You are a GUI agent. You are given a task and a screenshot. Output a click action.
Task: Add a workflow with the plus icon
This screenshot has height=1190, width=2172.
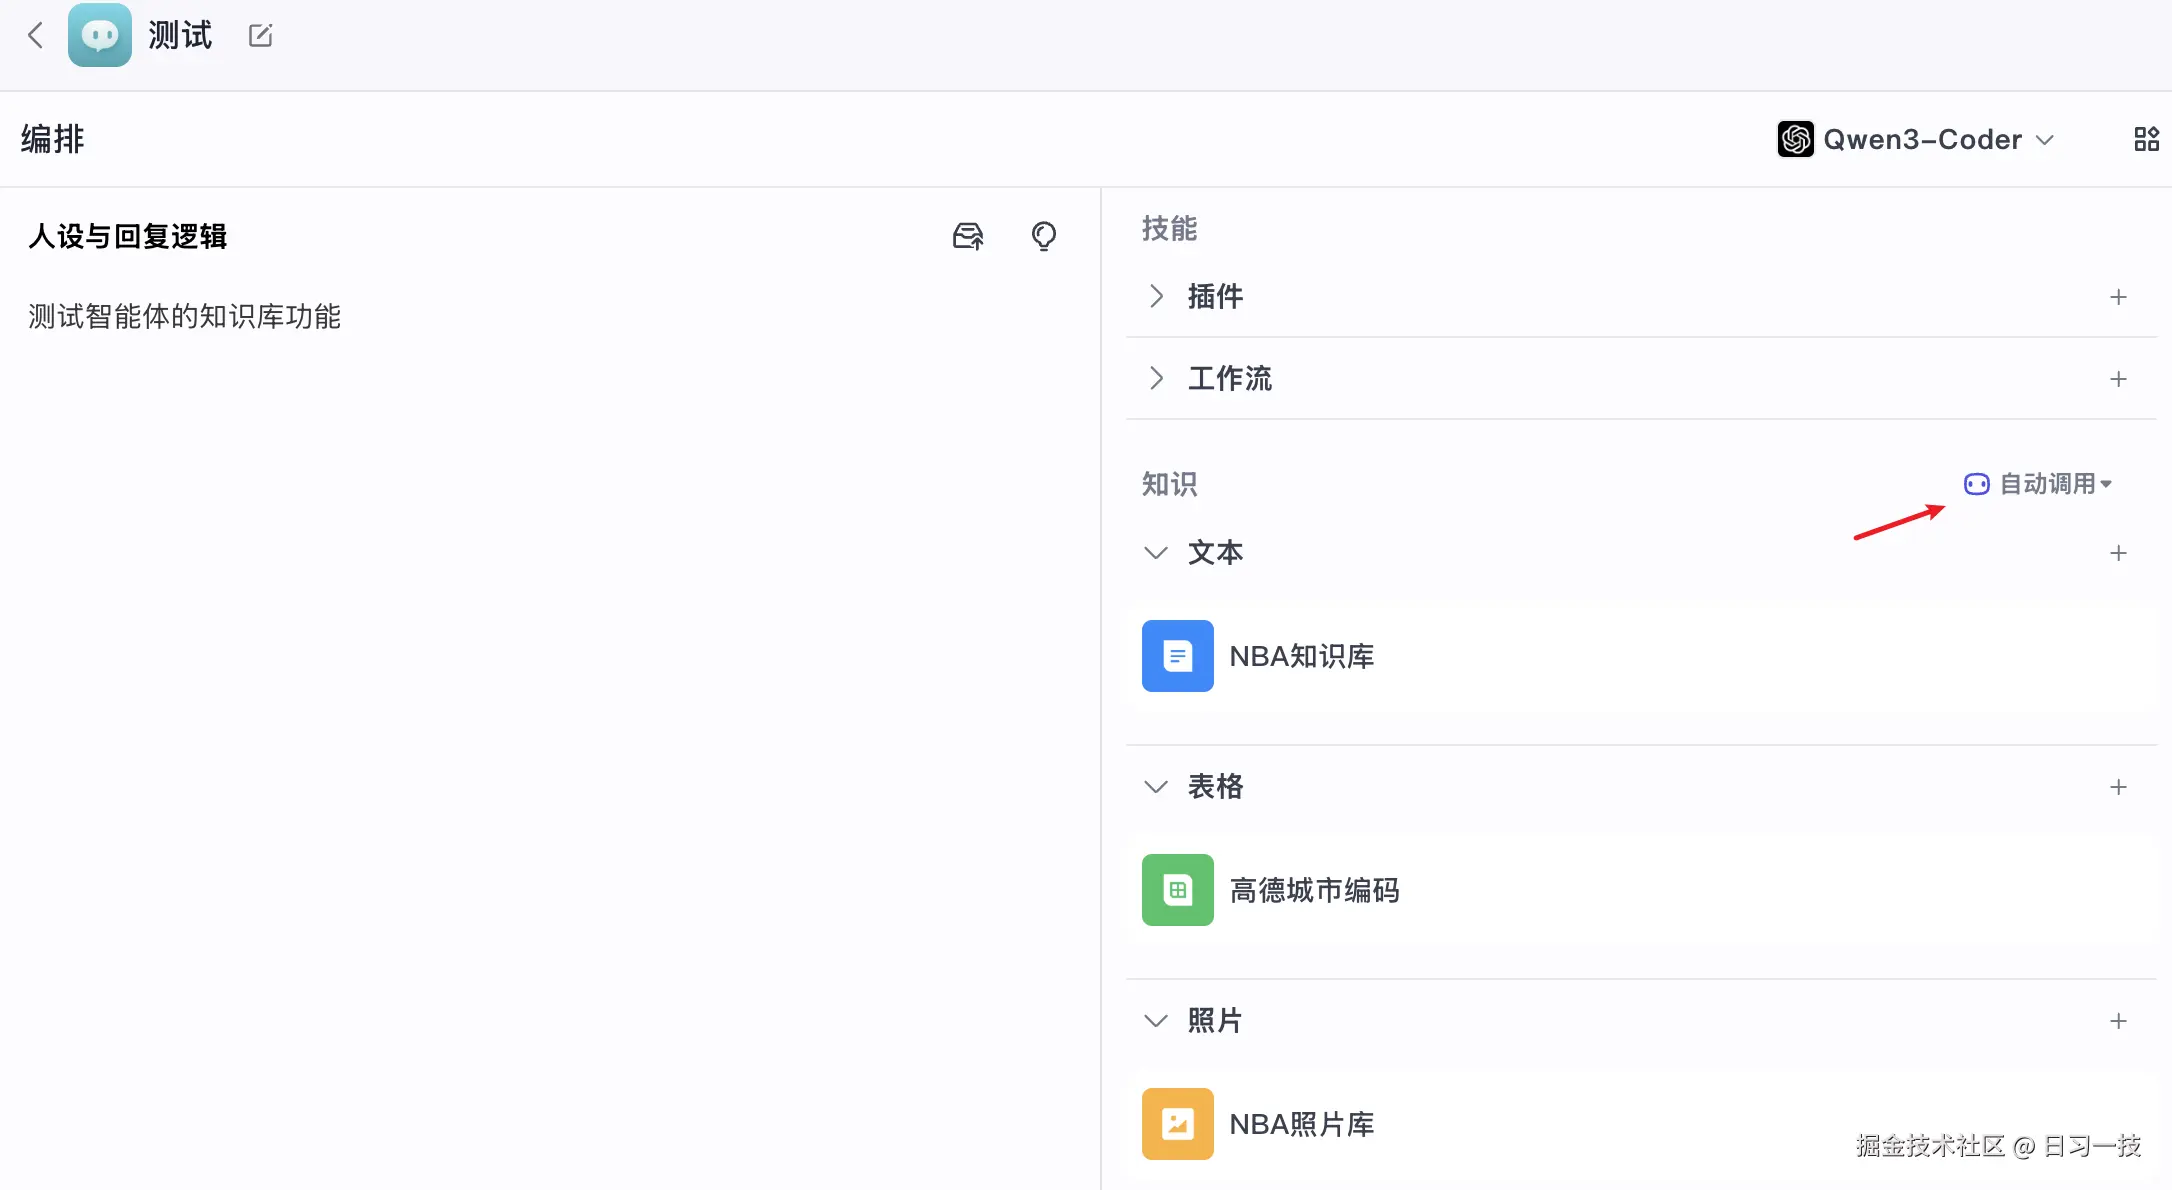click(x=2117, y=379)
